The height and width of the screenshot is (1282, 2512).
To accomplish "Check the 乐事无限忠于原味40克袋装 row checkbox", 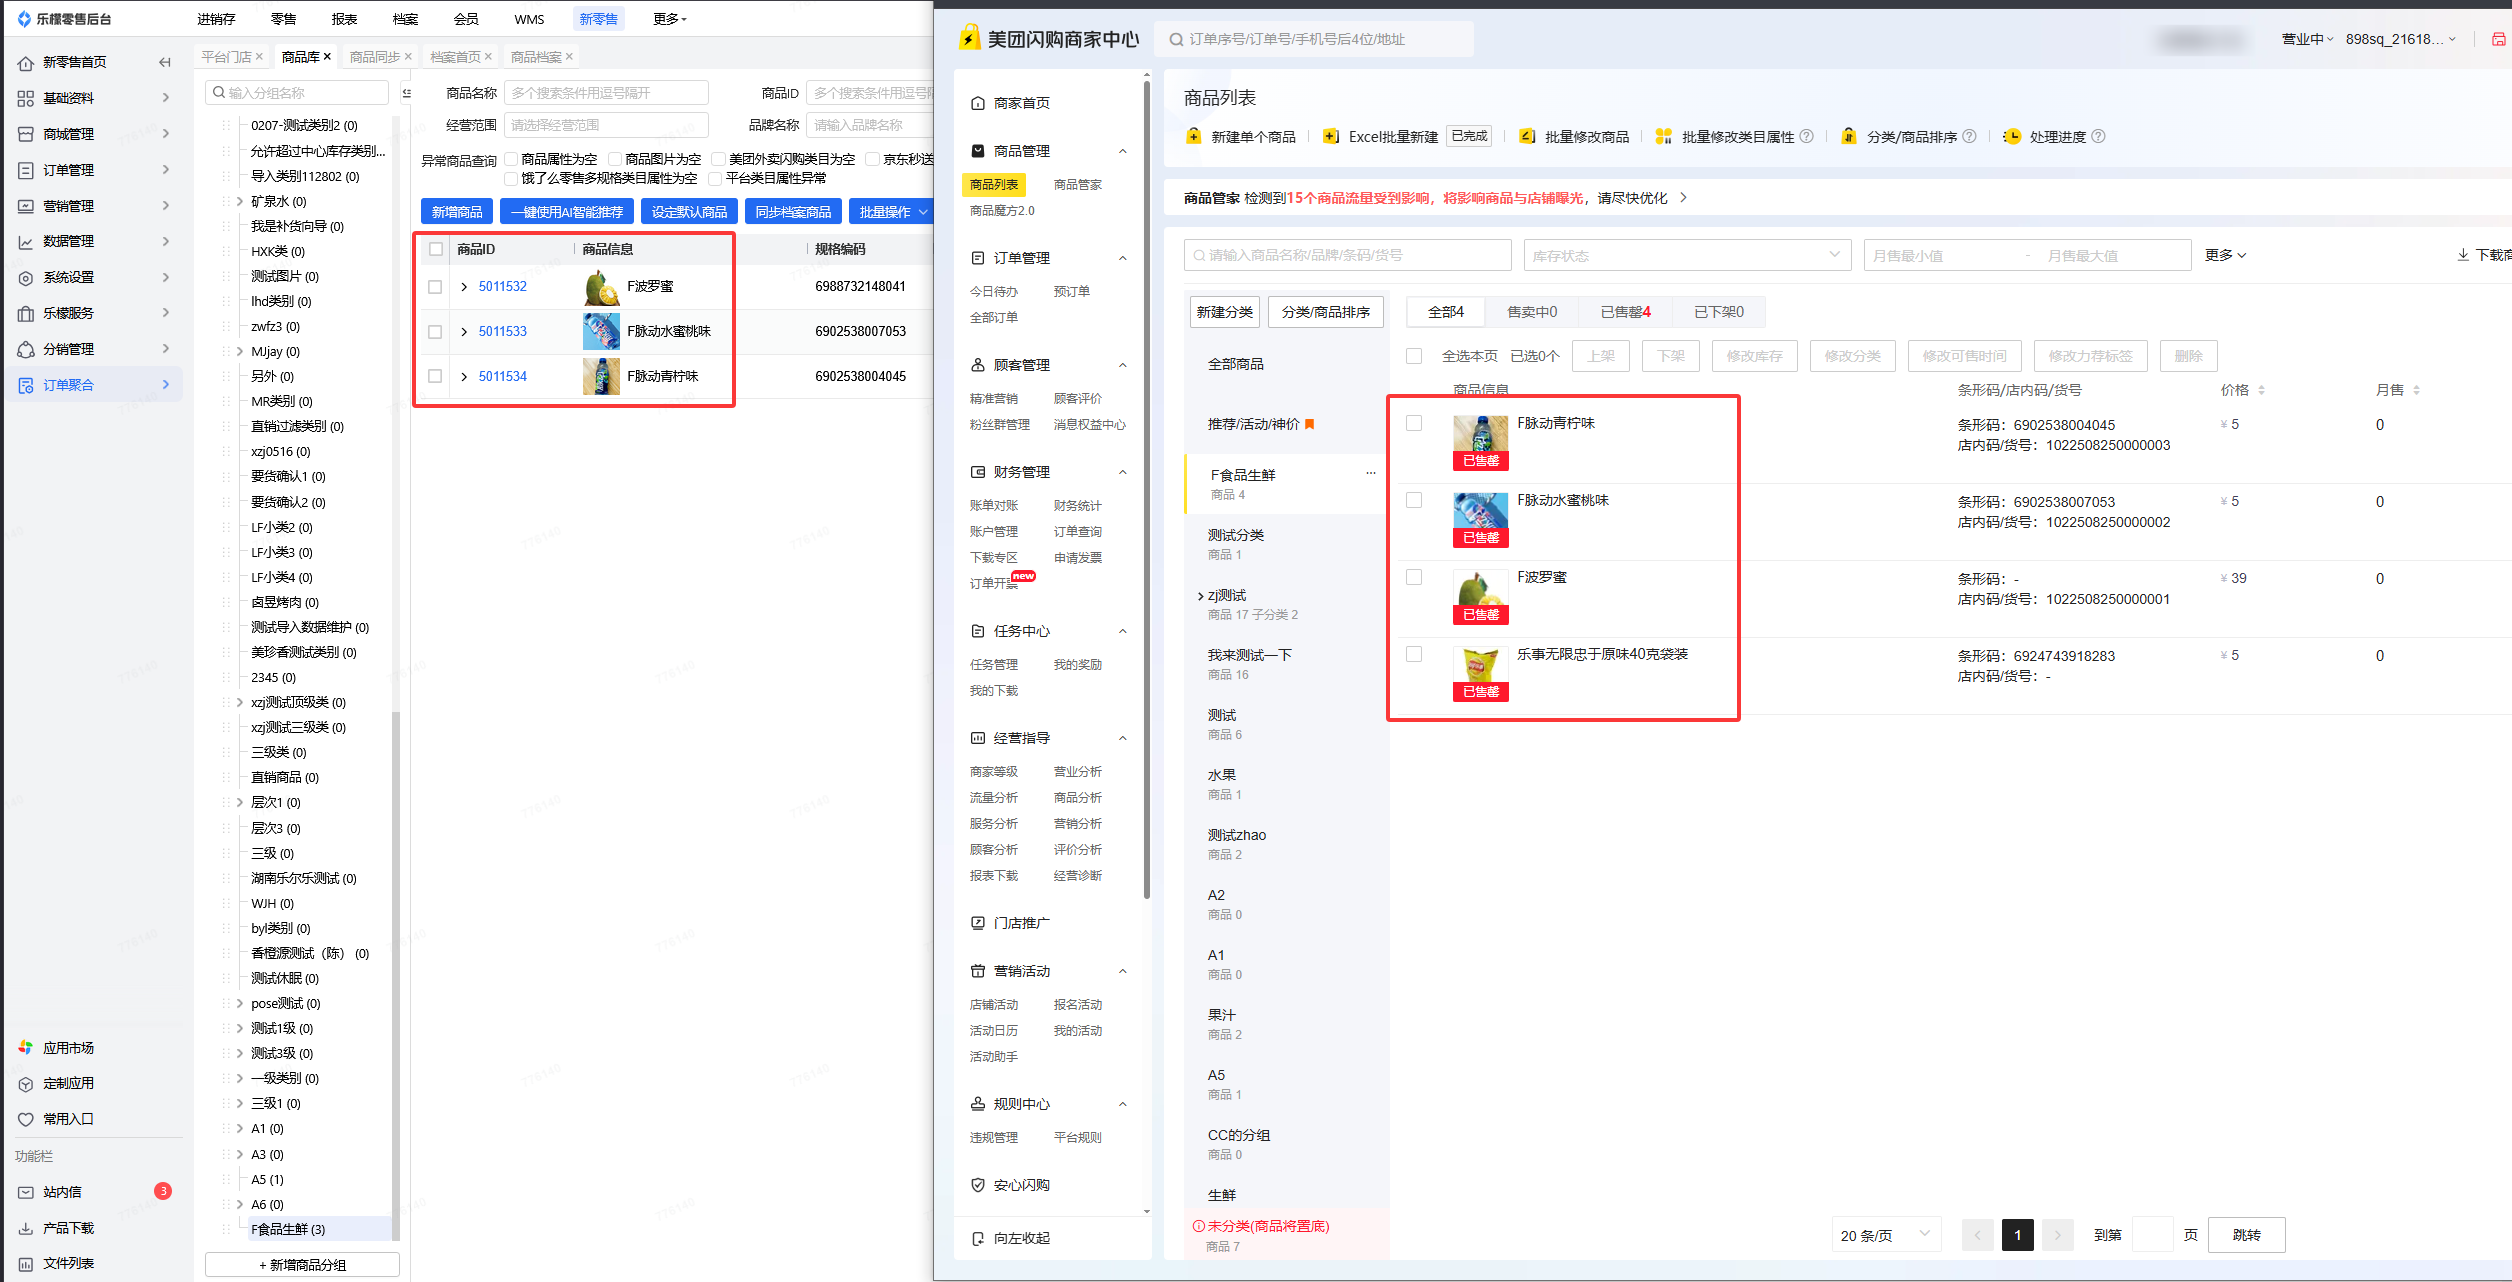I will click(x=1414, y=654).
